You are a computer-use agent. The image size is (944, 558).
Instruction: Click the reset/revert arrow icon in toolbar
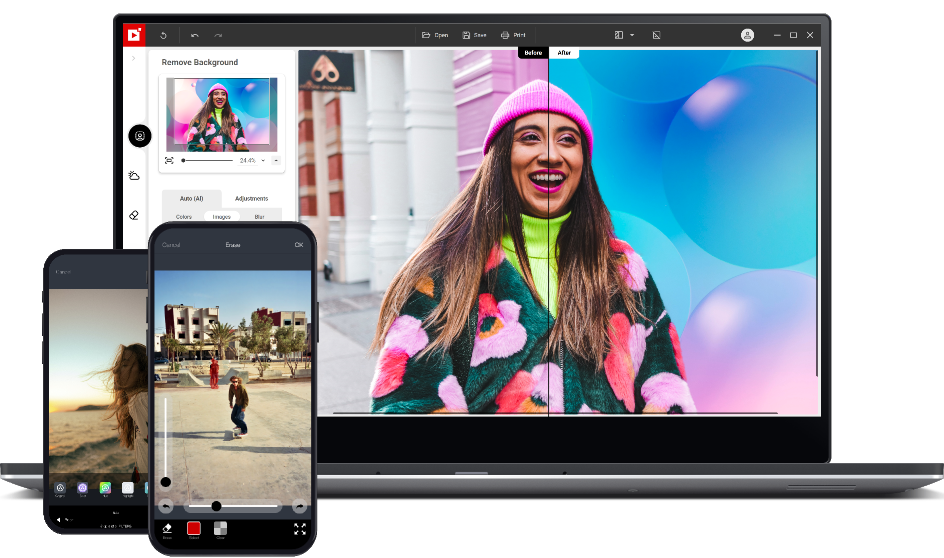click(163, 36)
